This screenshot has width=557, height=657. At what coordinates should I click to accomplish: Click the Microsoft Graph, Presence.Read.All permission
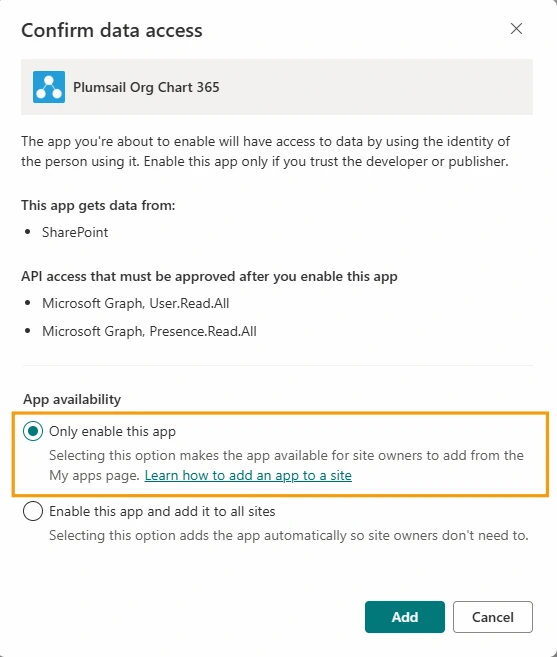pyautogui.click(x=149, y=331)
